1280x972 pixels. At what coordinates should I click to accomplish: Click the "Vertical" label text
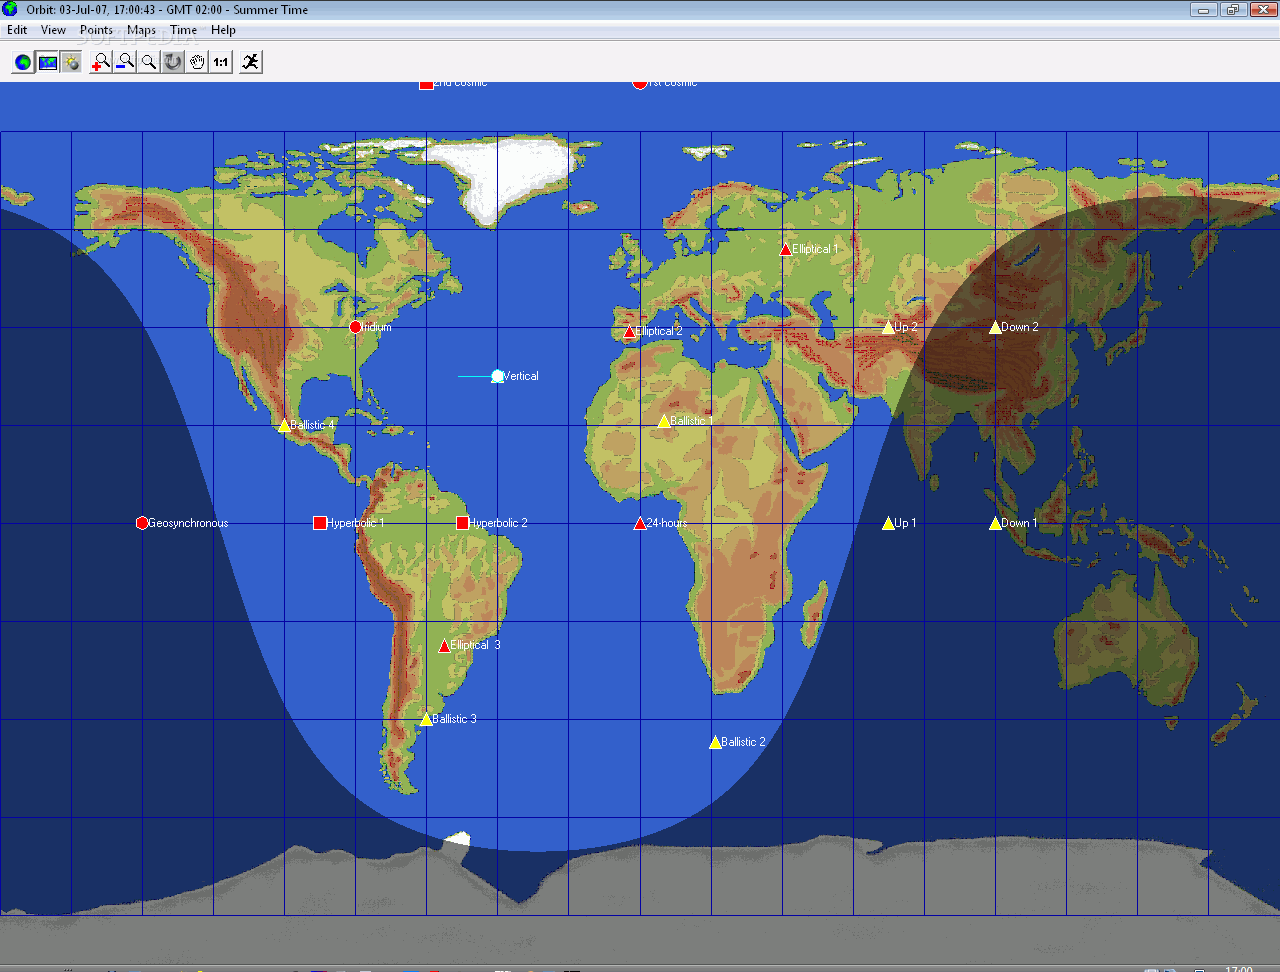pos(521,376)
